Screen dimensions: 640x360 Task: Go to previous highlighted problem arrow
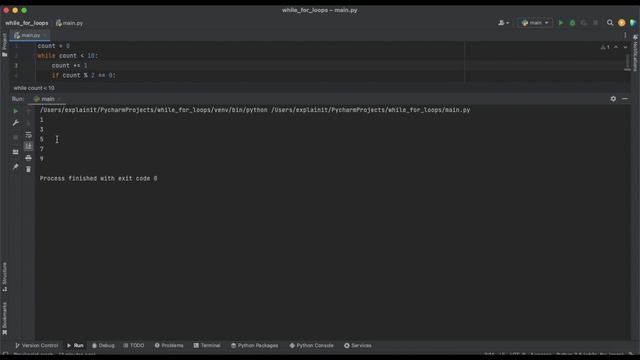tap(616, 47)
